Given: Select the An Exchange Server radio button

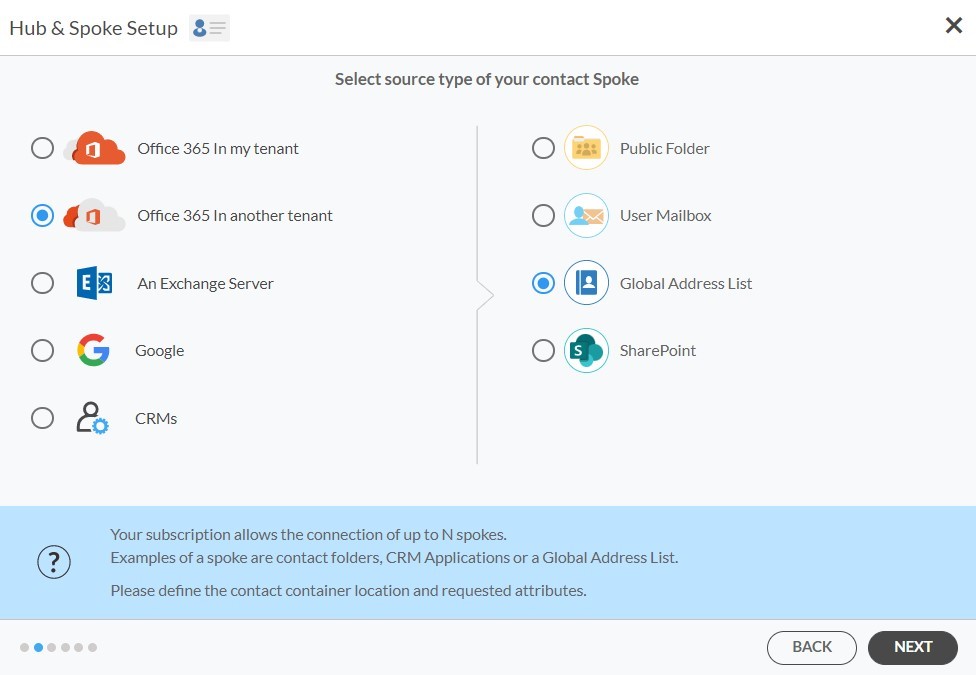Looking at the screenshot, I should pyautogui.click(x=42, y=283).
